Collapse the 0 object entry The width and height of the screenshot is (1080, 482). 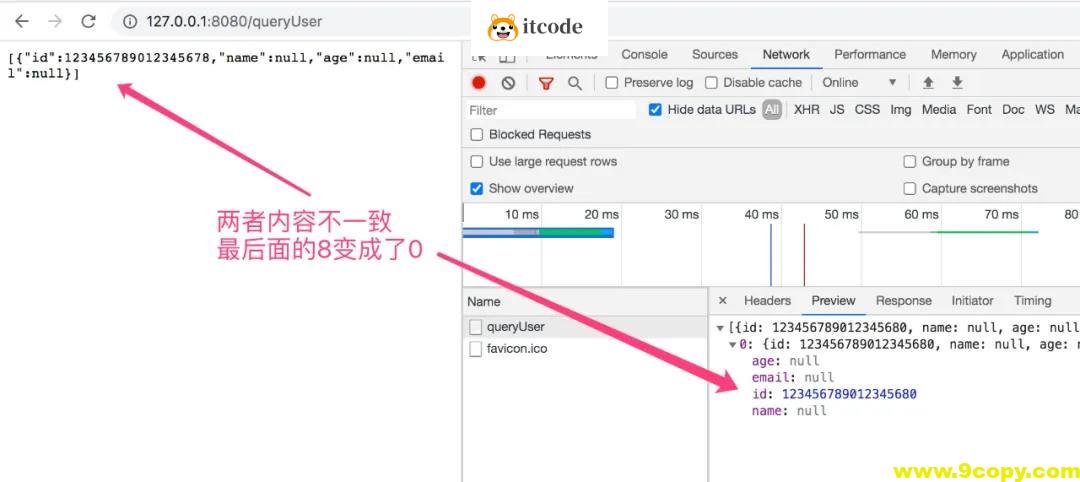[732, 345]
